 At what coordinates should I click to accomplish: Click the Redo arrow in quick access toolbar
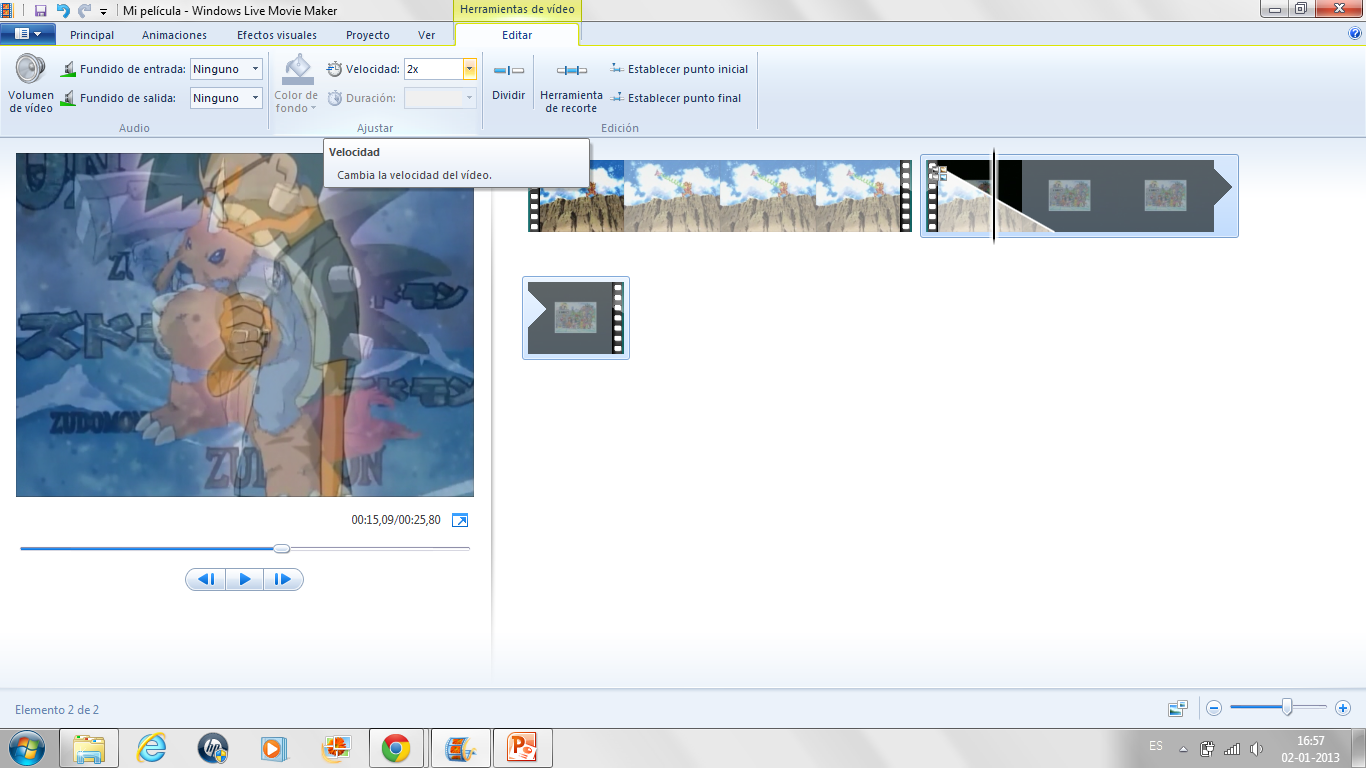tap(84, 10)
